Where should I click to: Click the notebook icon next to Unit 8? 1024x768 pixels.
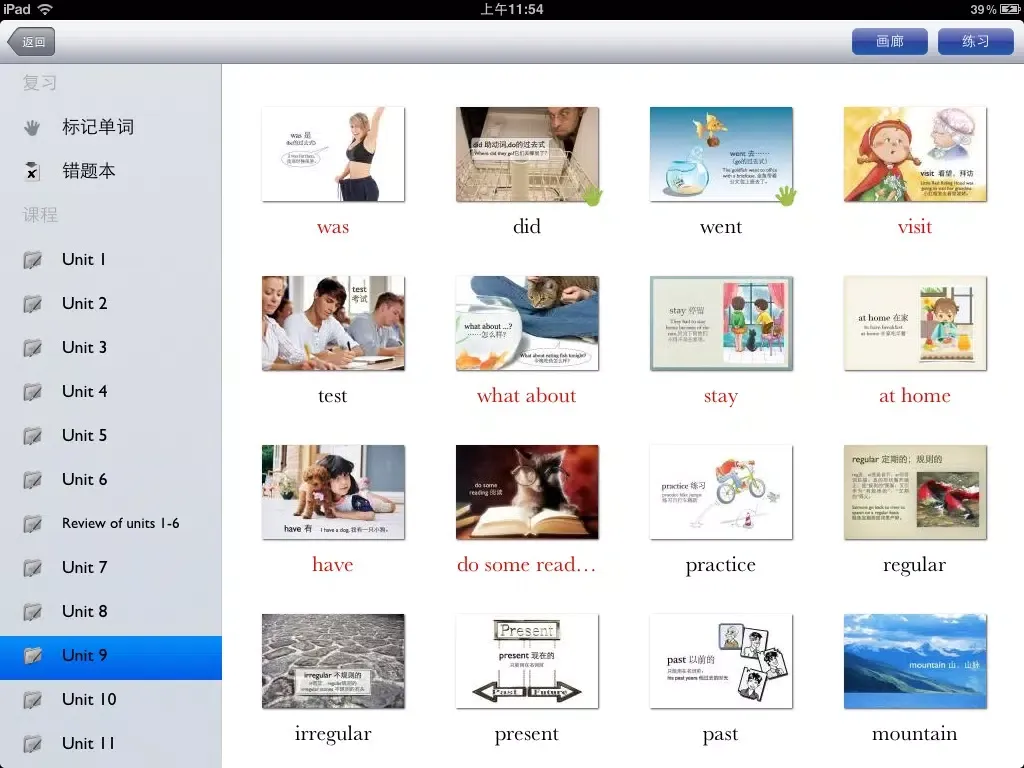point(32,612)
